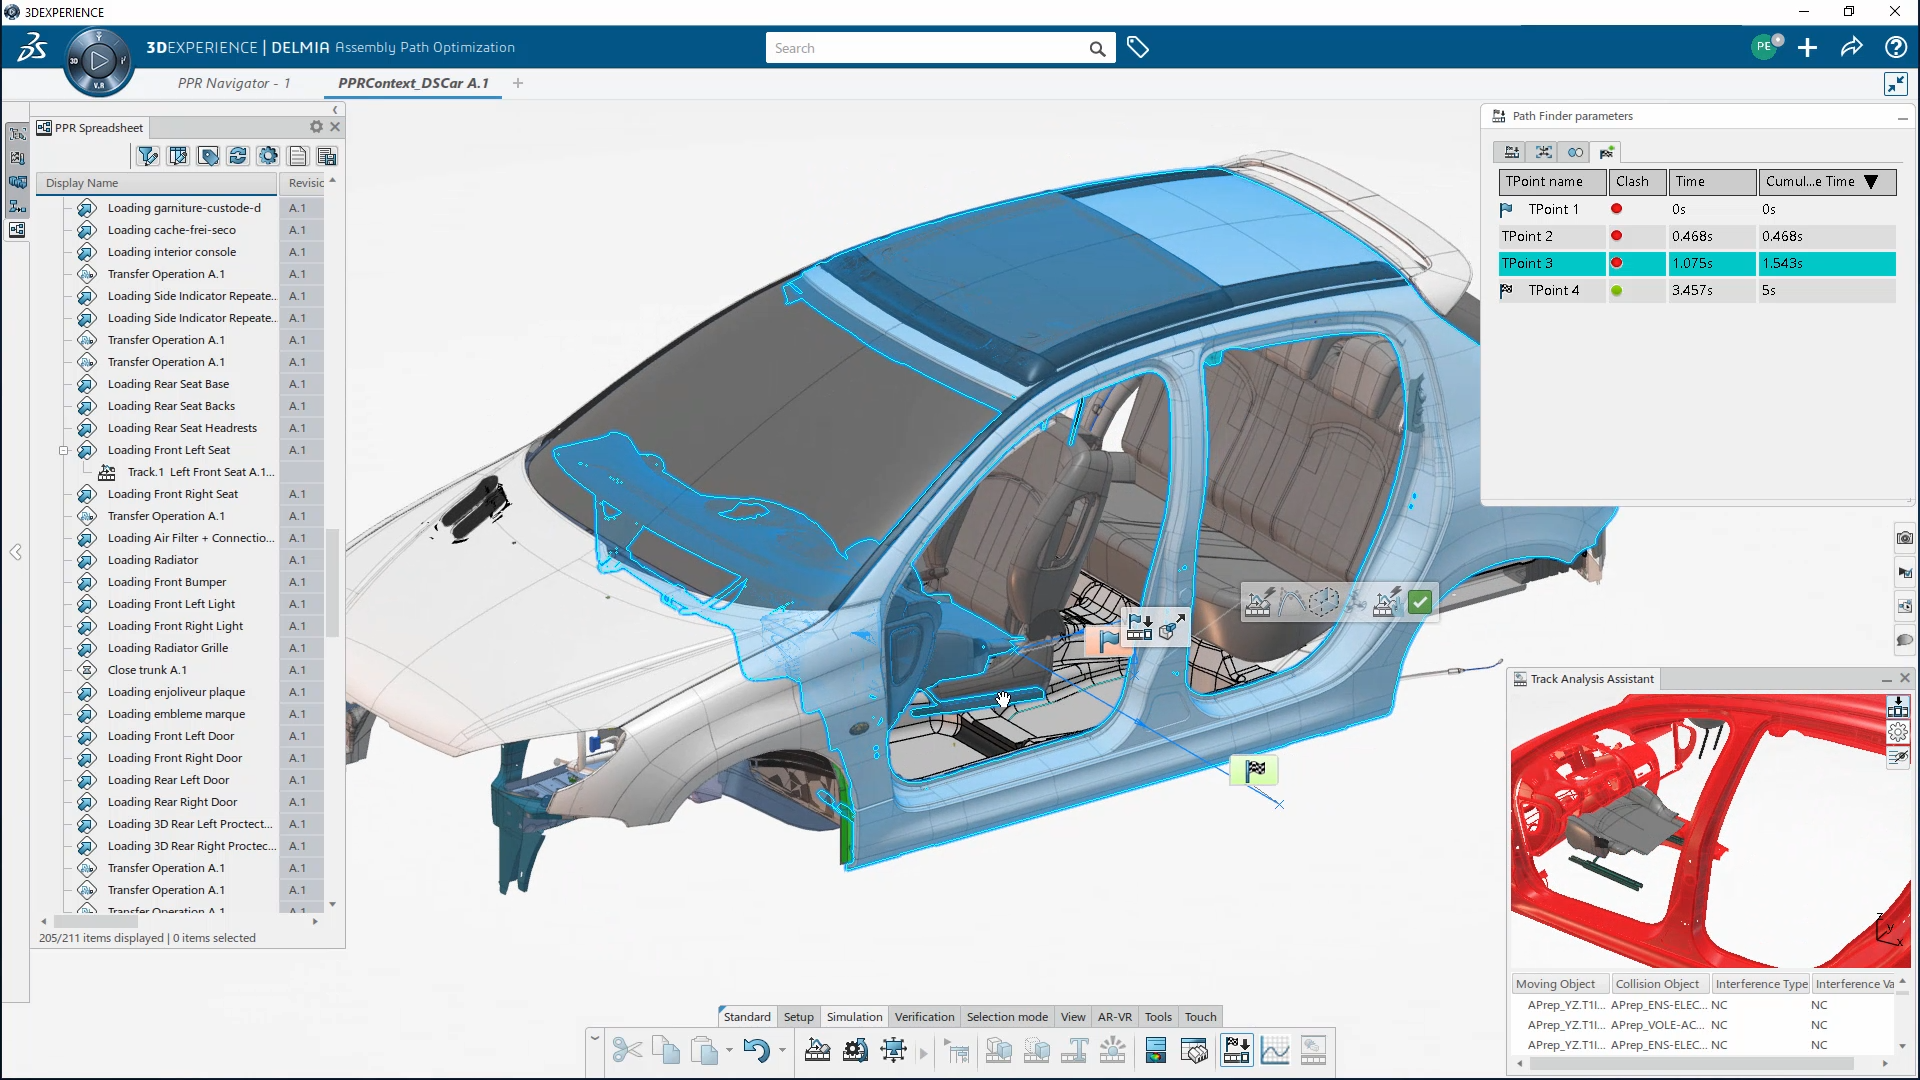This screenshot has width=1920, height=1080.
Task: Click the red clash dot for TPoint 2
Action: point(1617,236)
